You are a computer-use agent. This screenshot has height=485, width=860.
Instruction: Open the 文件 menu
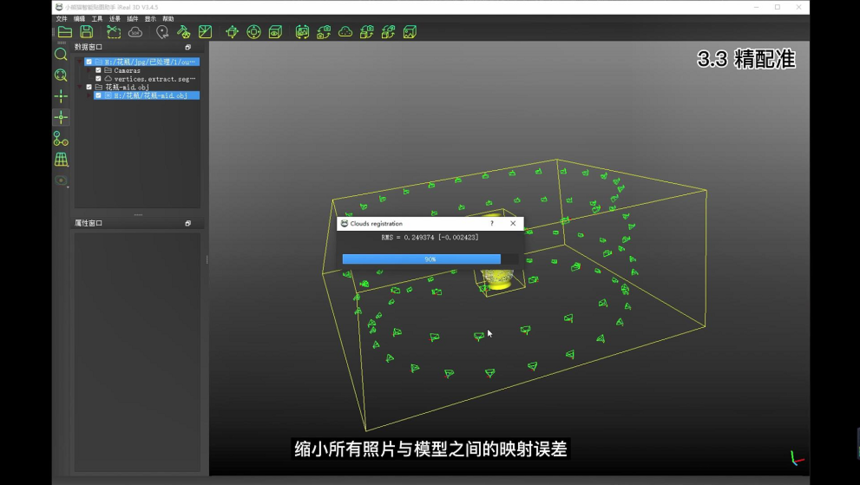point(62,19)
